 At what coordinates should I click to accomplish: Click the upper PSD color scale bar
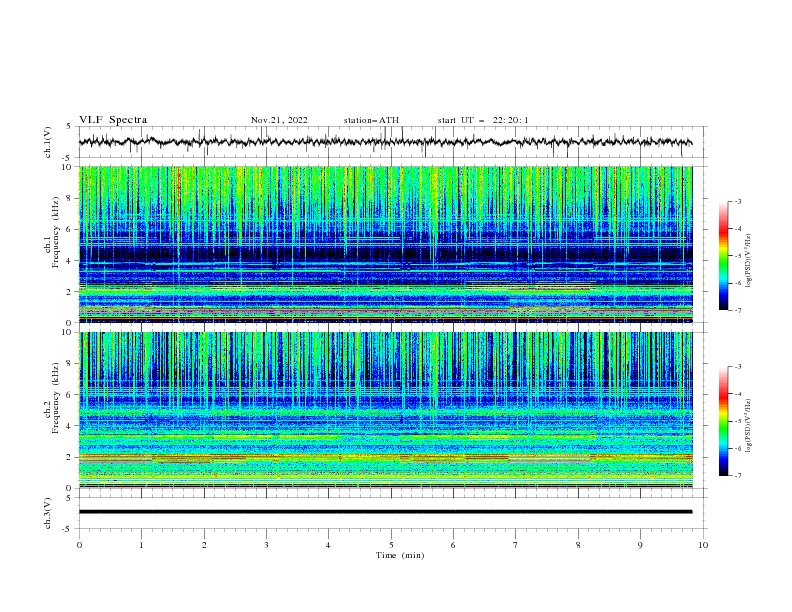(x=723, y=256)
